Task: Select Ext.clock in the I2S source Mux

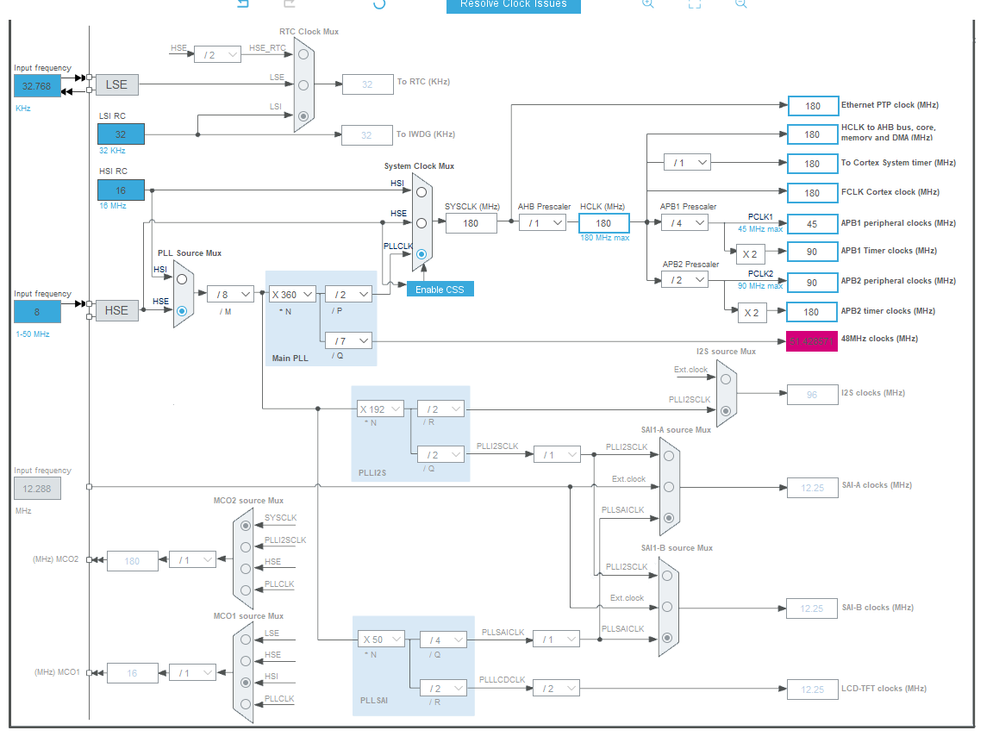Action: (x=725, y=379)
